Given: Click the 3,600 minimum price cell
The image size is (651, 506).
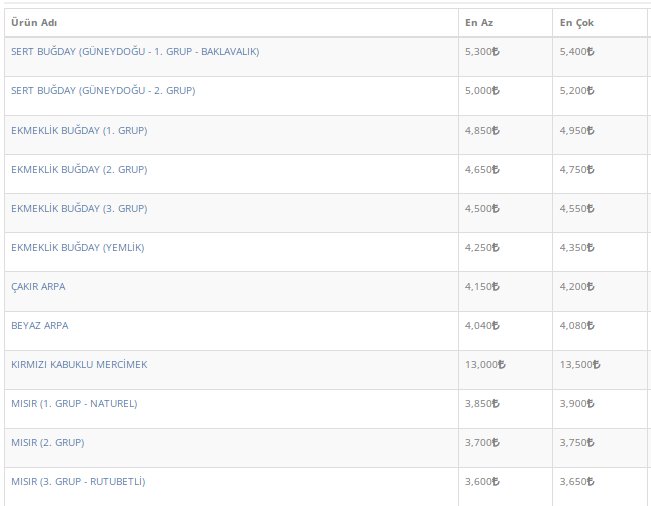Looking at the screenshot, I should coord(482,482).
